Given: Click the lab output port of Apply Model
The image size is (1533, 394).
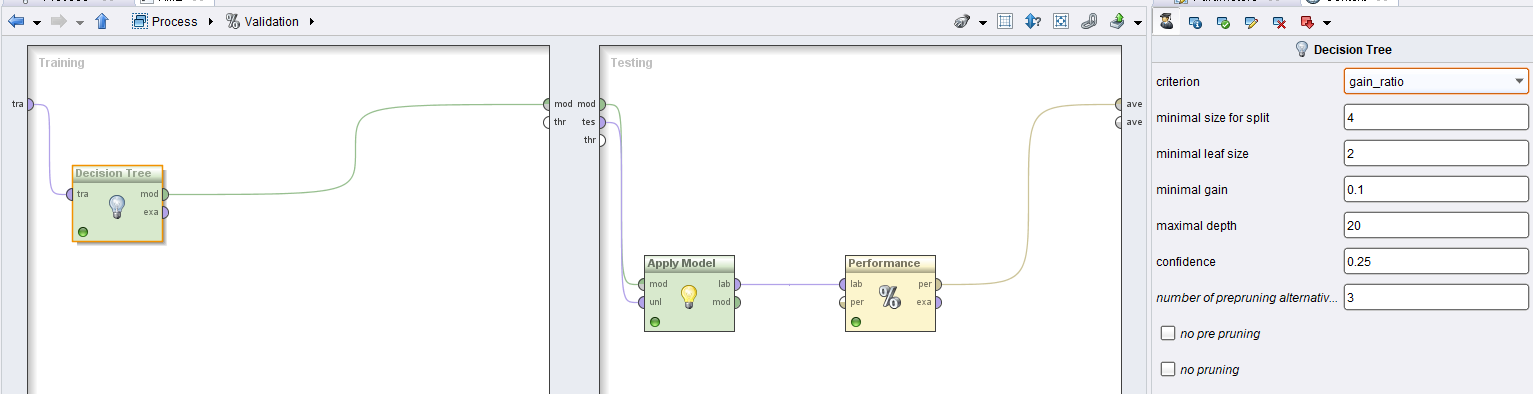Looking at the screenshot, I should (737, 284).
